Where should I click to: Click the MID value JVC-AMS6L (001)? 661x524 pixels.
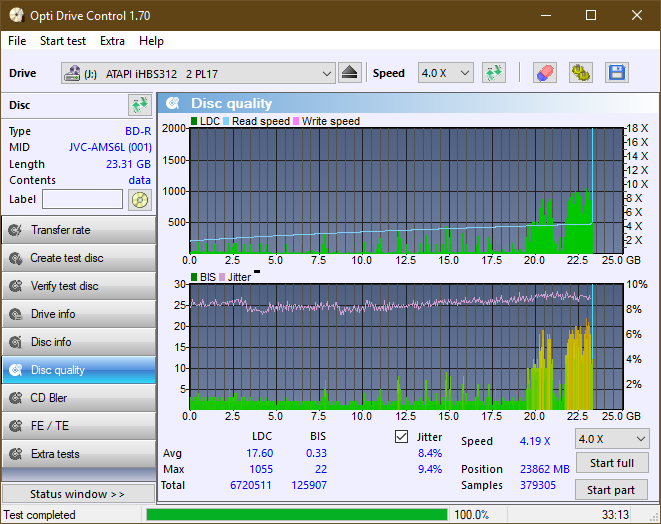pyautogui.click(x=110, y=148)
